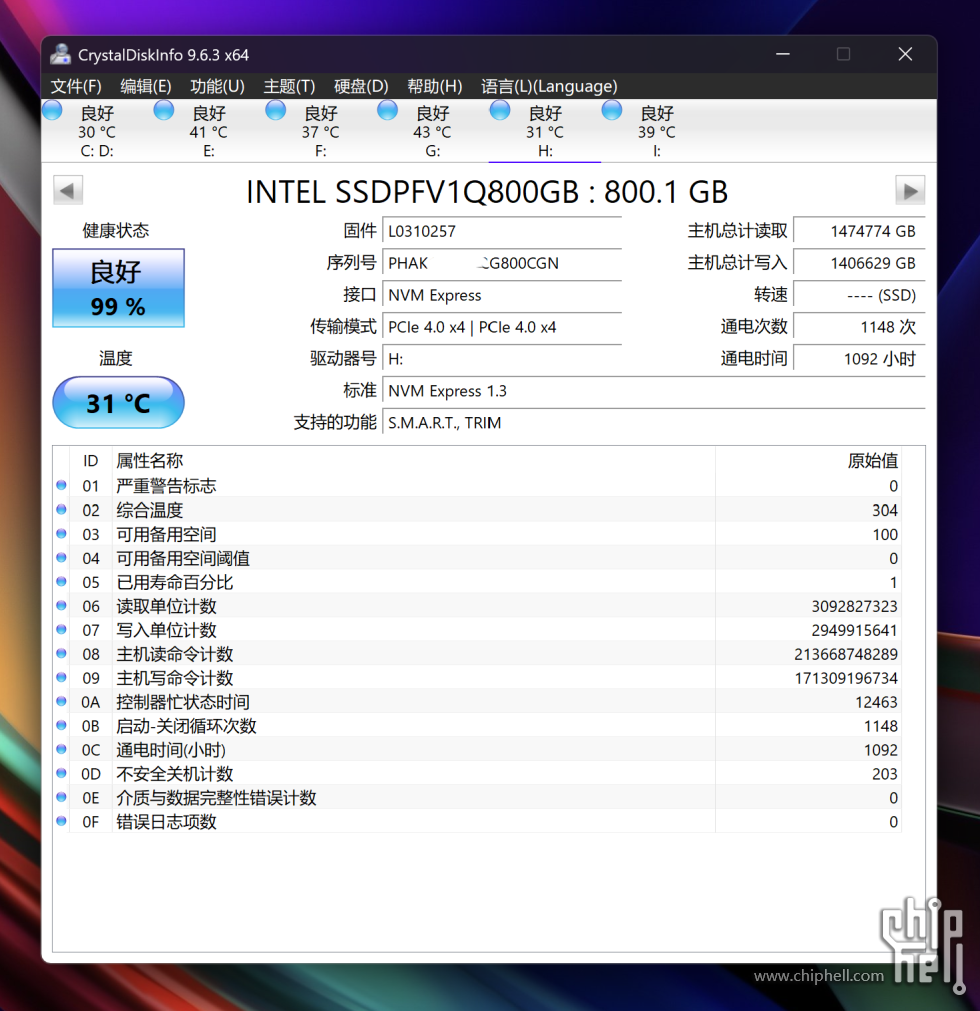Click status dot for attribute 0A 控制器忙状态时间
Viewport: 980px width, 1011px height.
click(x=61, y=701)
